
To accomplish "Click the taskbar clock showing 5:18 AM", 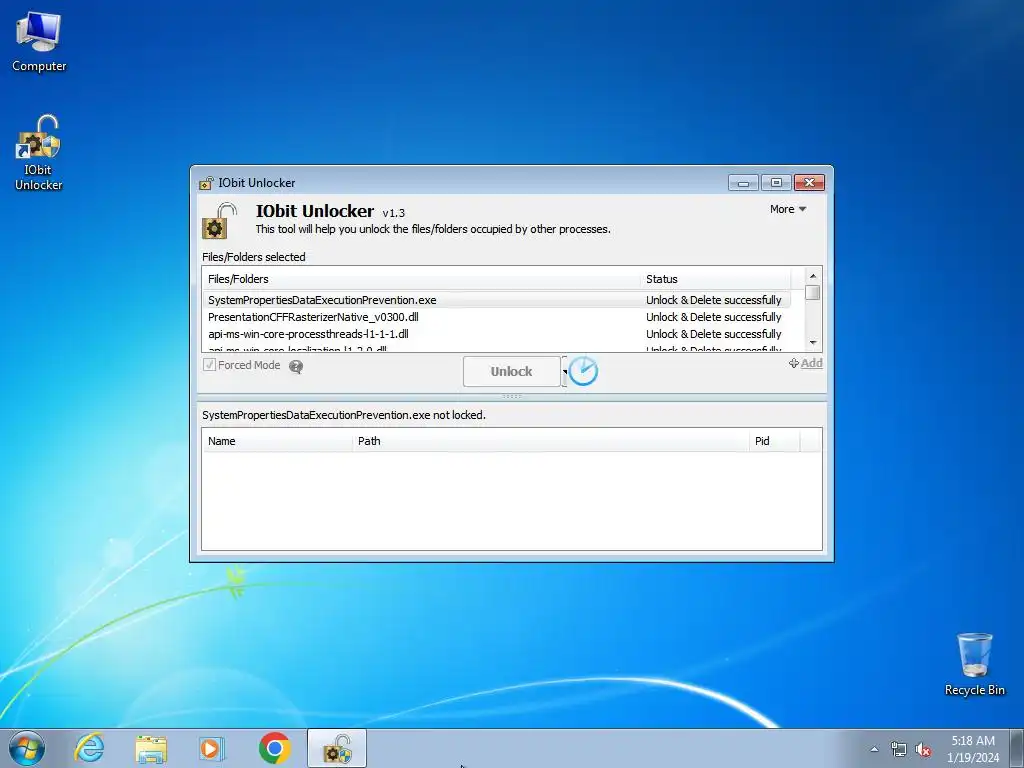I will (973, 749).
